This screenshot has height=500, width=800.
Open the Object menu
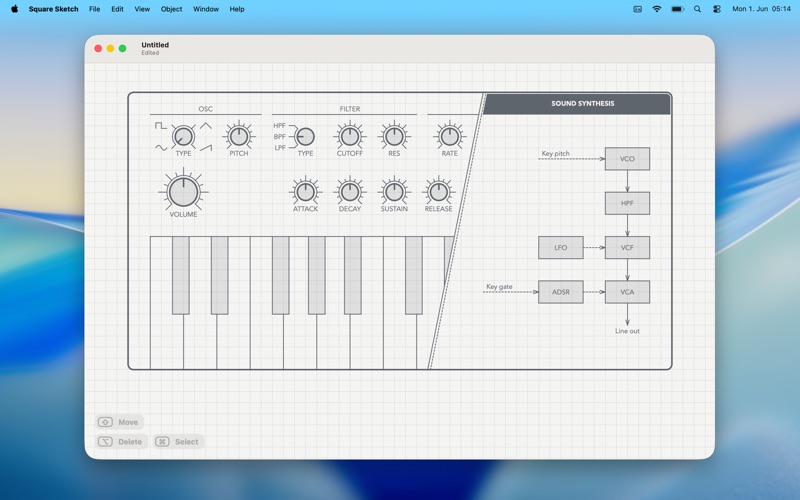(171, 9)
